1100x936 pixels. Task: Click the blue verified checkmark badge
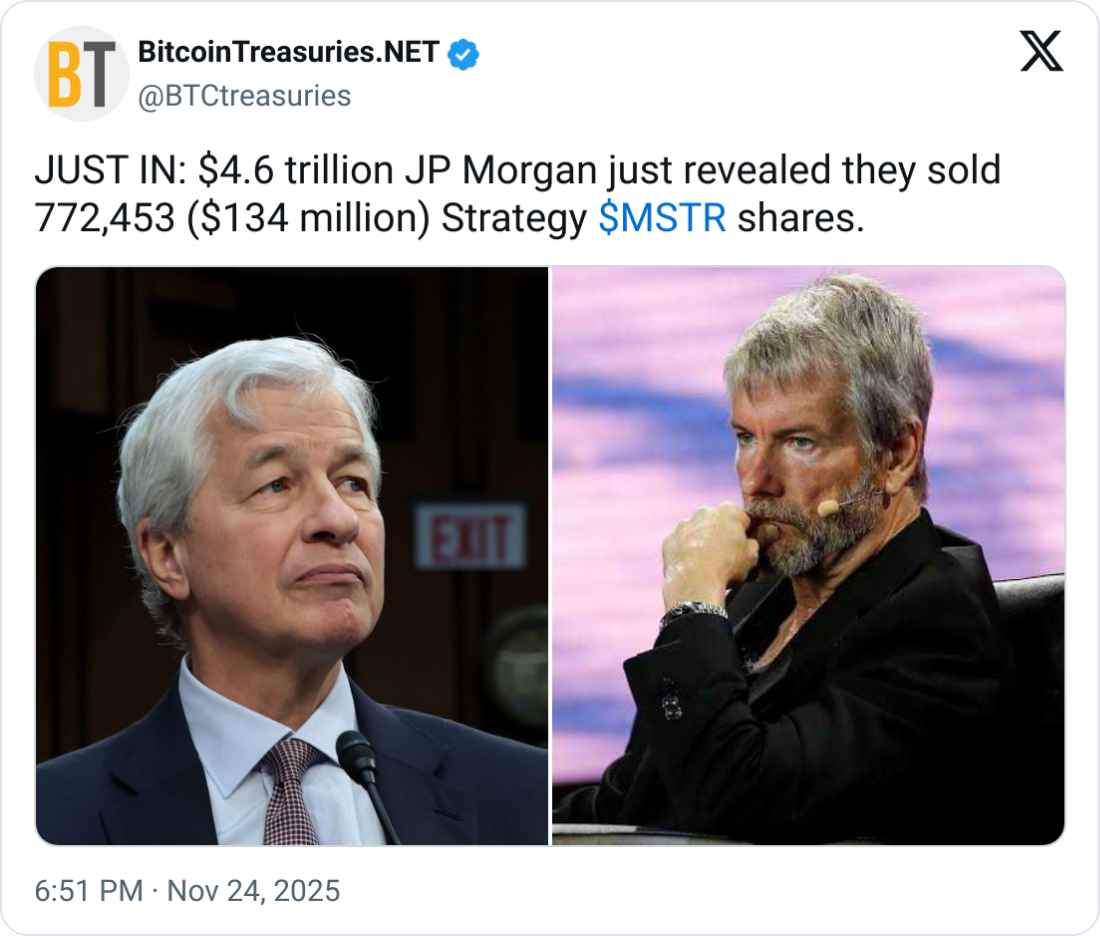click(463, 54)
